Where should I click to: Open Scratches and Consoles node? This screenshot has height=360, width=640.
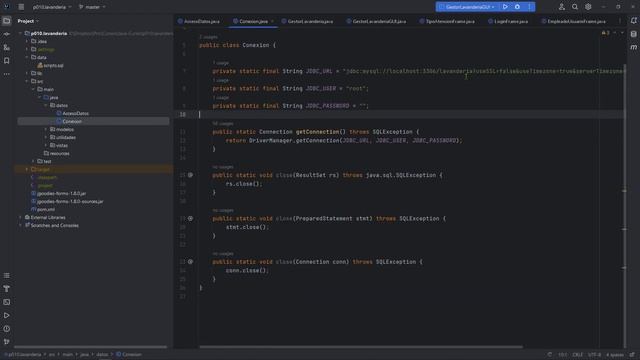pyautogui.click(x=51, y=225)
